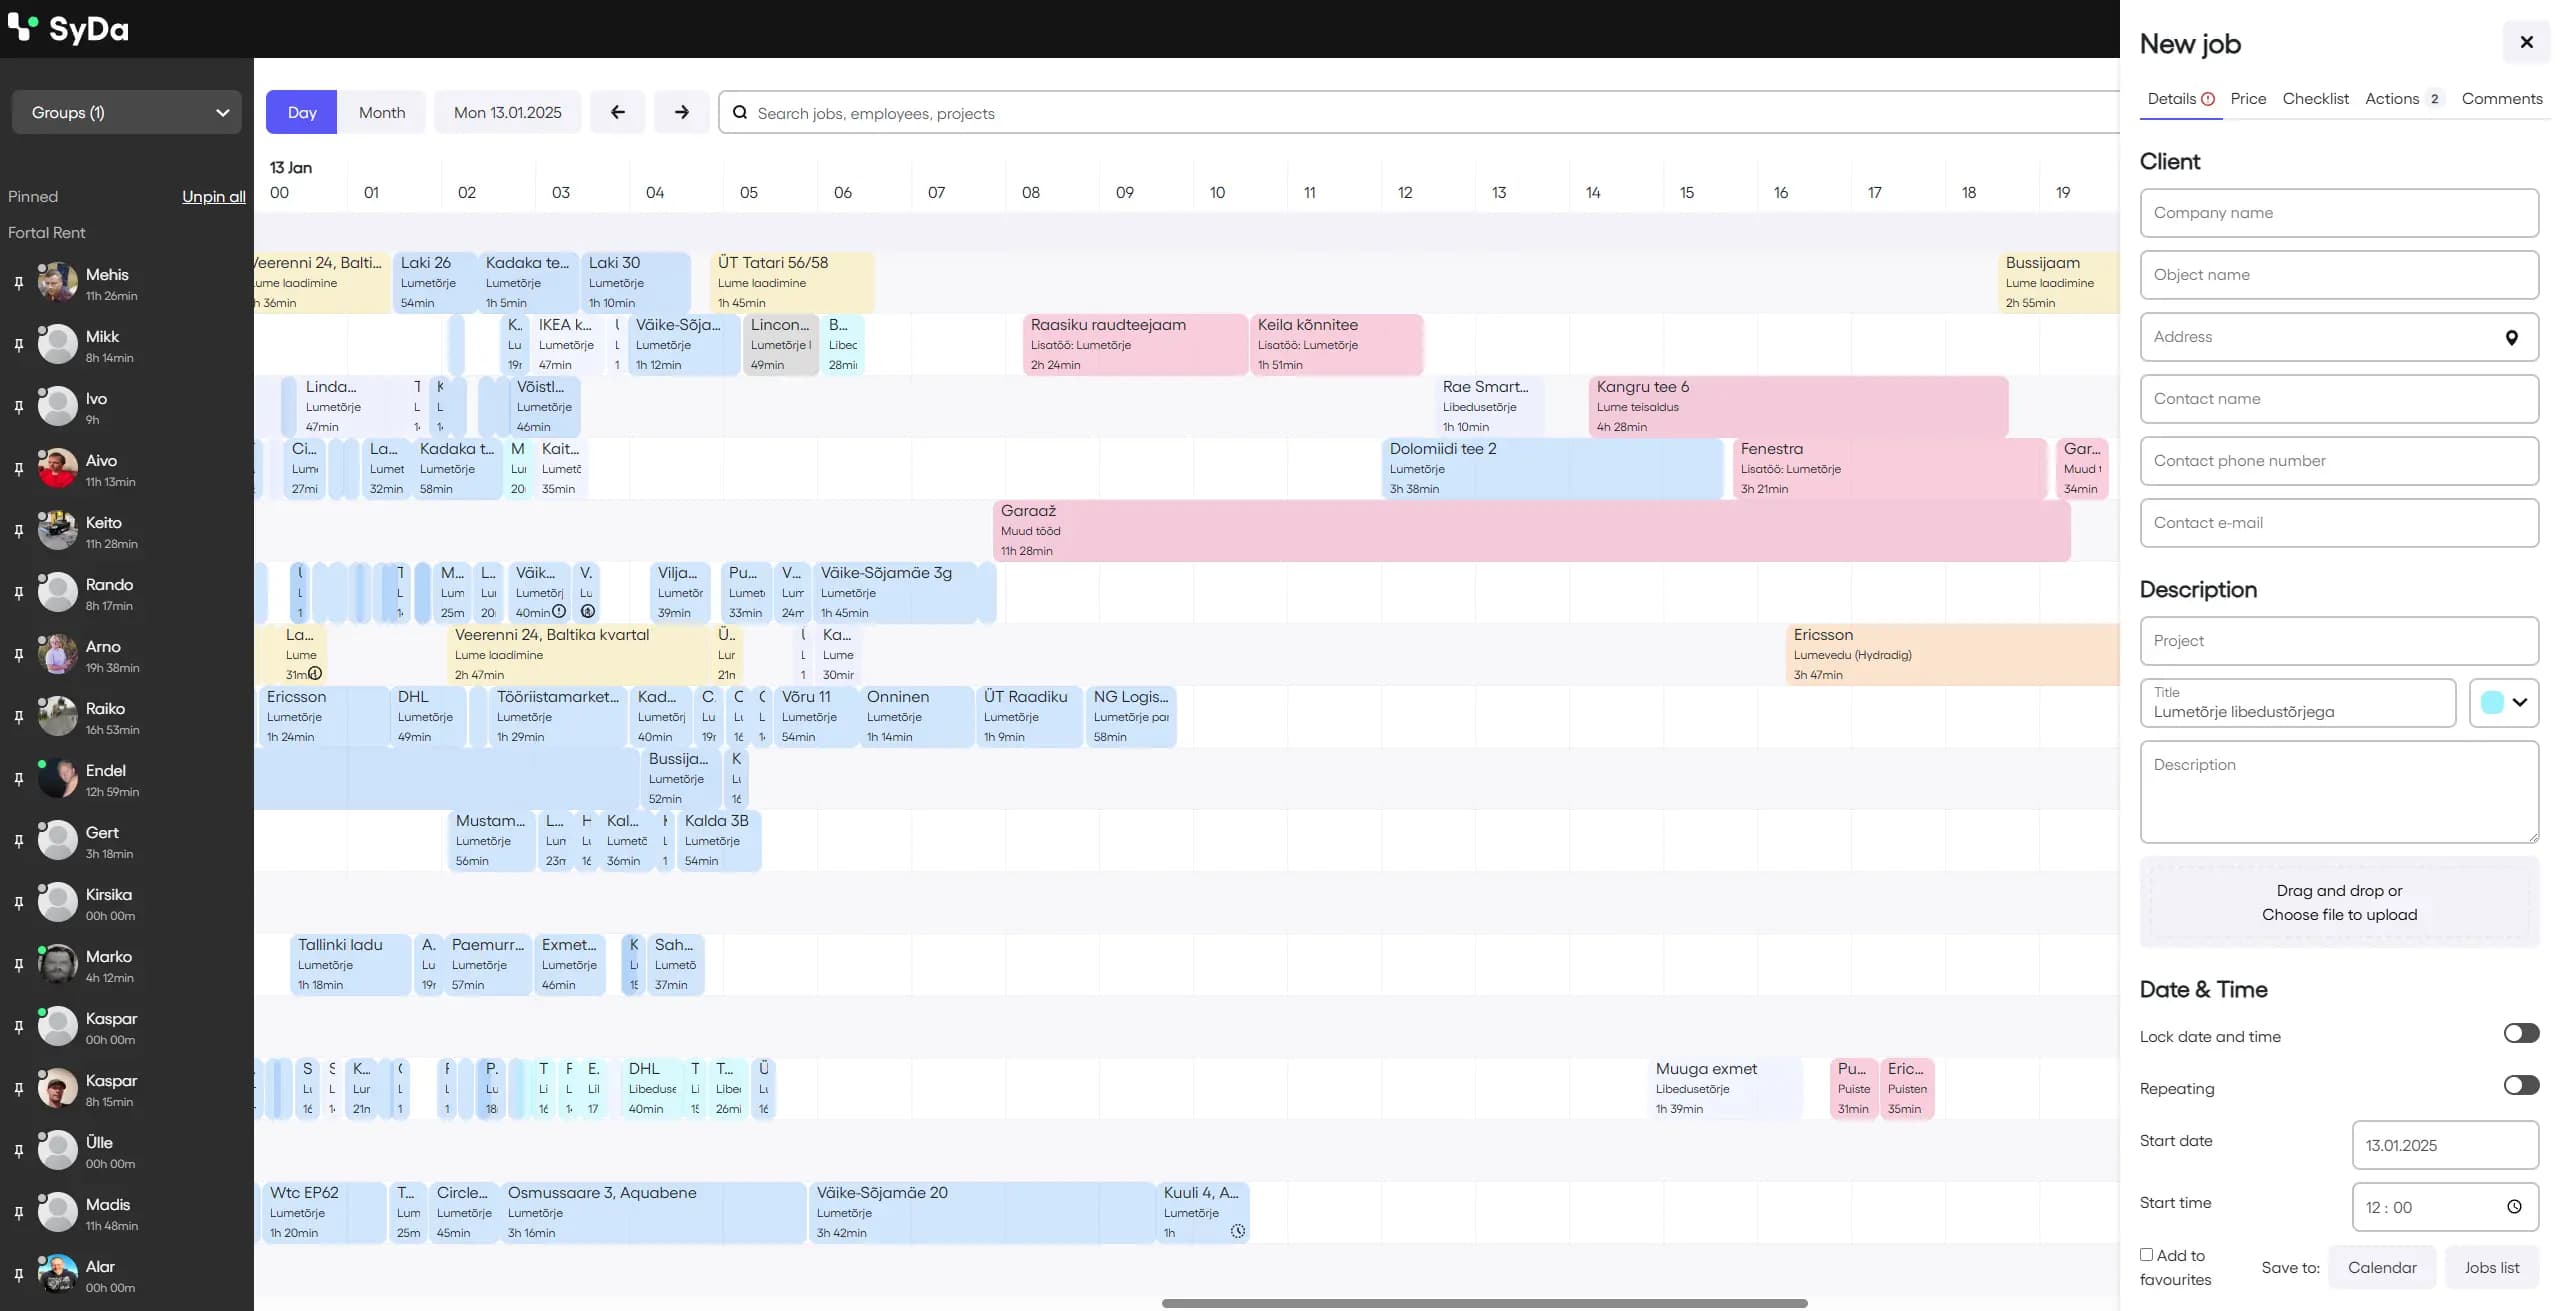Open the Mon 13.01.2025 date picker
The image size is (2560, 1311).
(508, 112)
